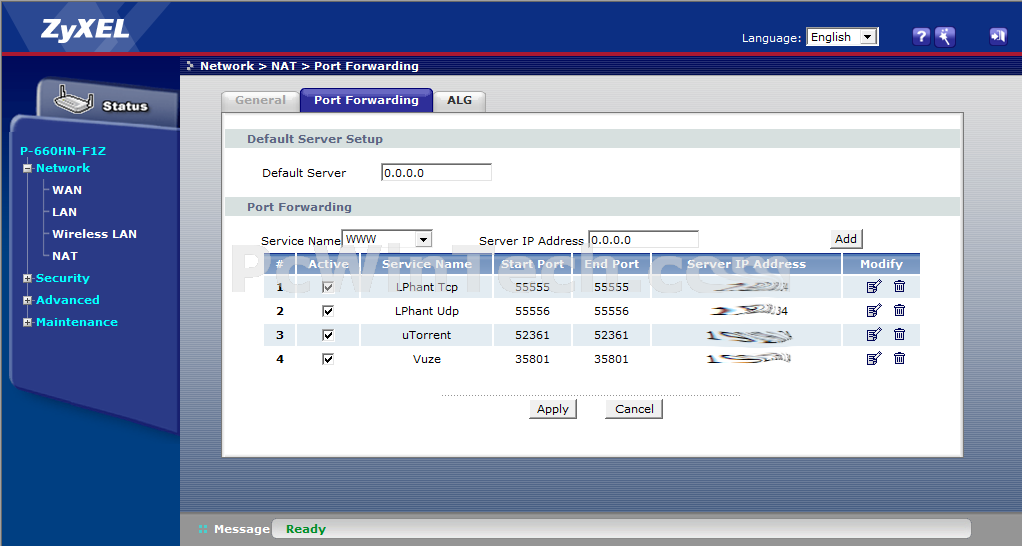Click the end port 55556 cell
The image size is (1022, 546).
[611, 311]
